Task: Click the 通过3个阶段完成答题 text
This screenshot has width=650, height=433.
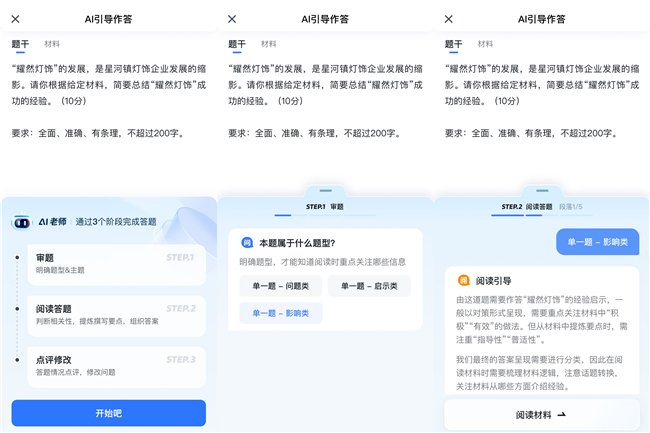Action: pos(116,222)
